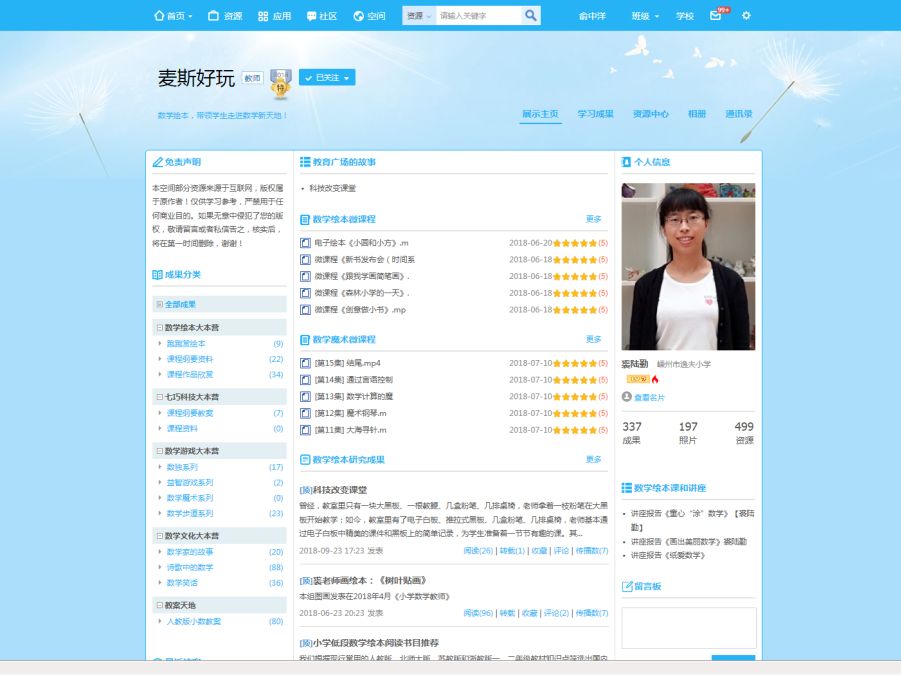Click the search keyword input field
The width and height of the screenshot is (901, 675).
478,16
